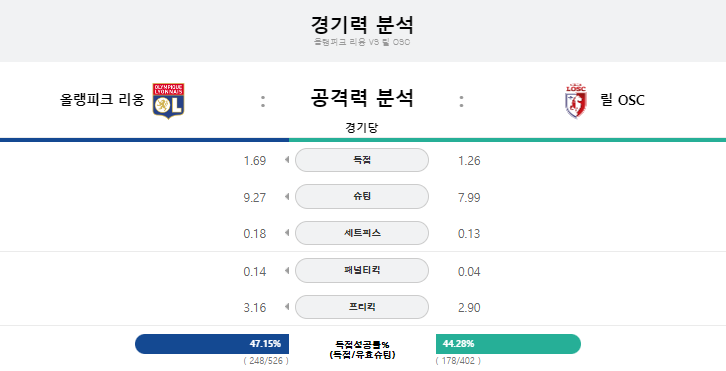
Task: Click the arrow beside 3.16 free kicks
Action: pyautogui.click(x=287, y=307)
